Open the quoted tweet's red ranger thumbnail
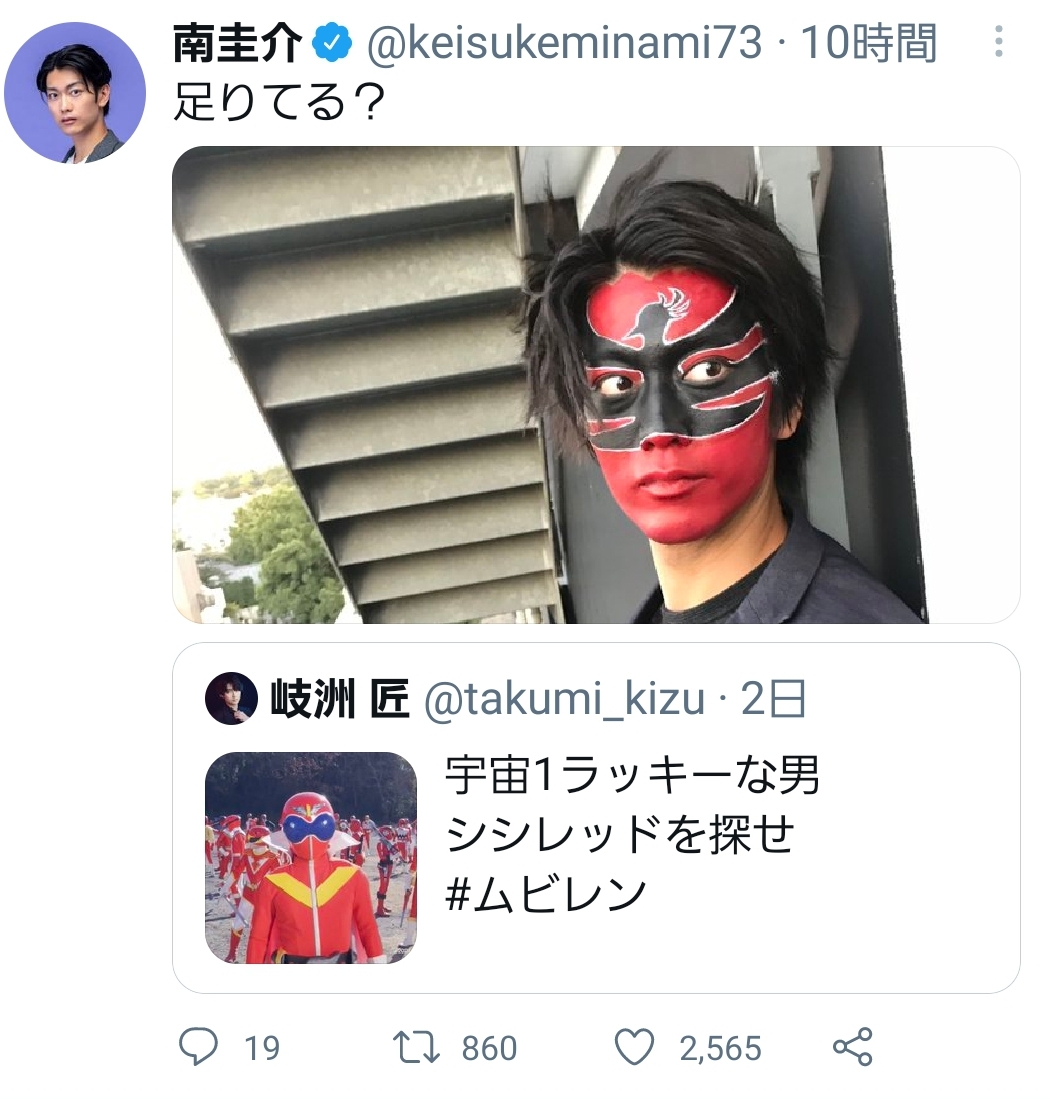This screenshot has height=1099, width=1052. tap(311, 857)
